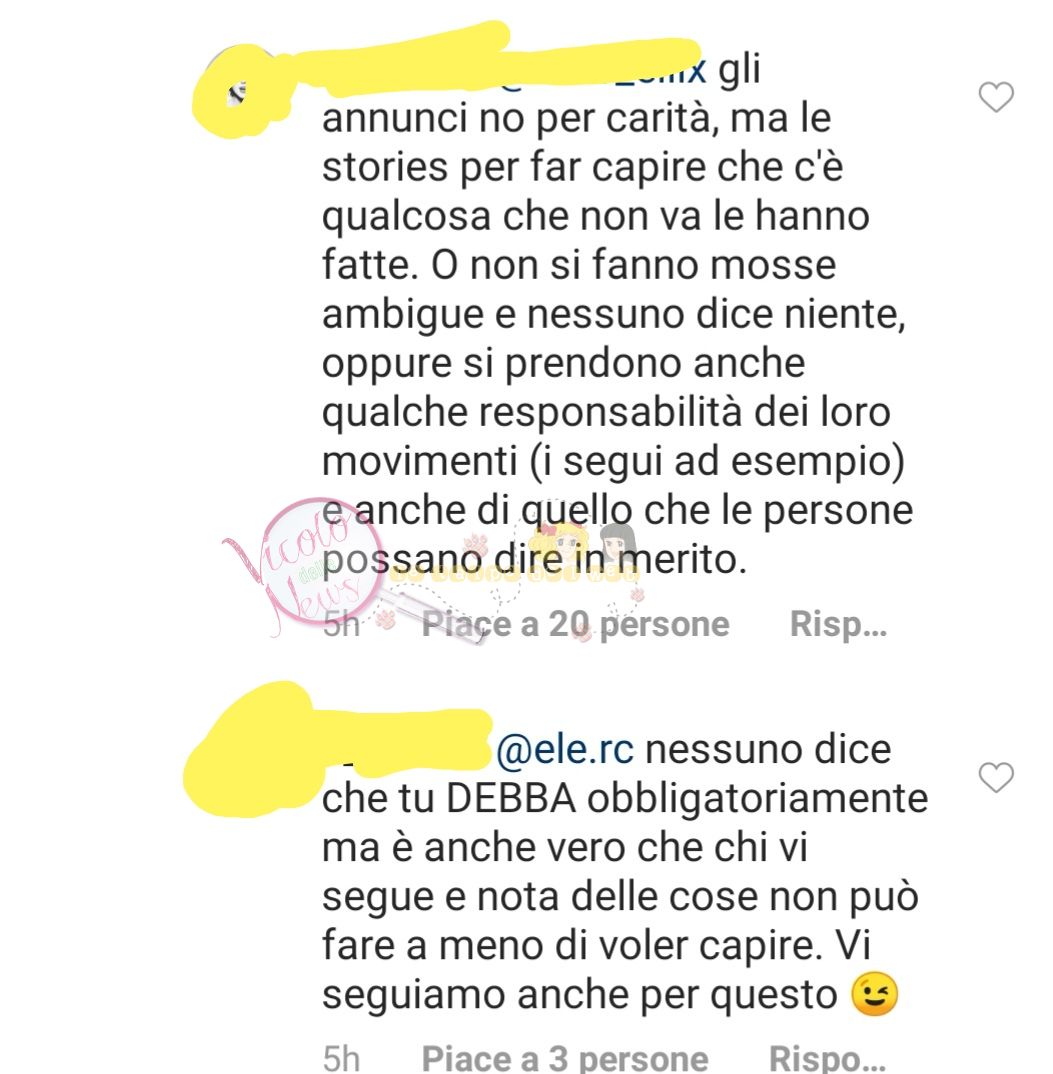Tap the heart beside the @ele.rc reply
The image size is (1053, 1074).
(x=995, y=777)
